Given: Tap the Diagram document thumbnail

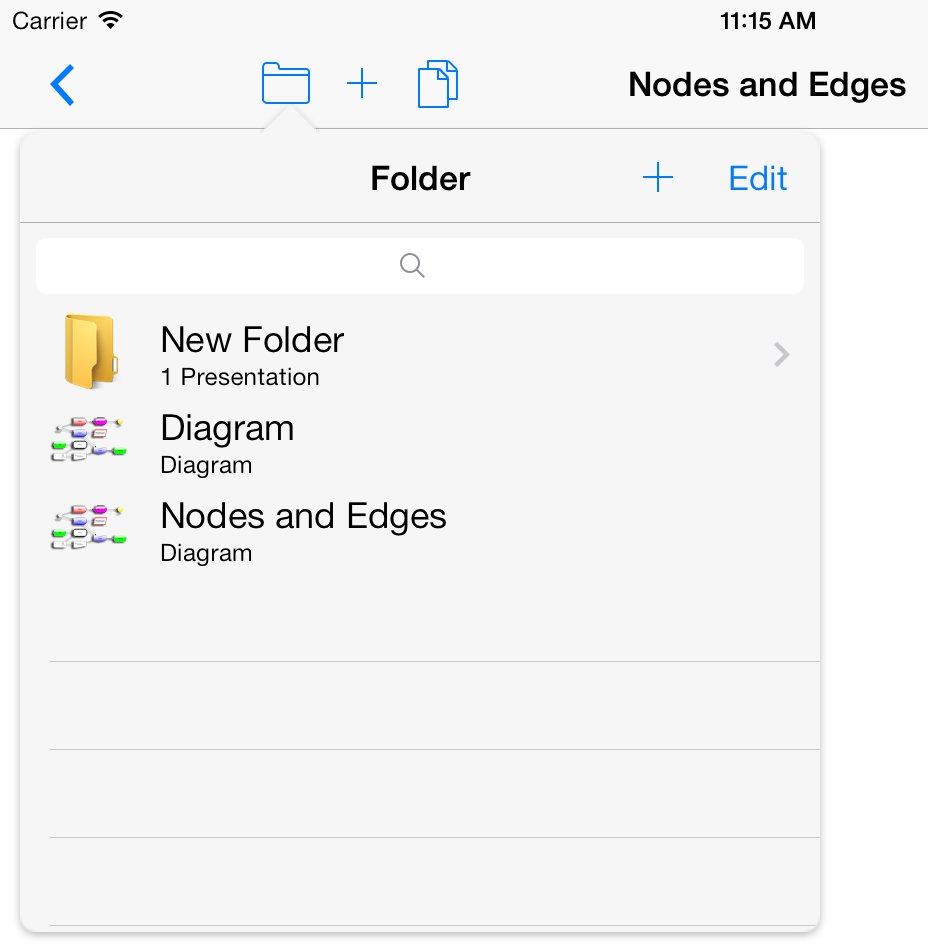Looking at the screenshot, I should click(x=89, y=440).
